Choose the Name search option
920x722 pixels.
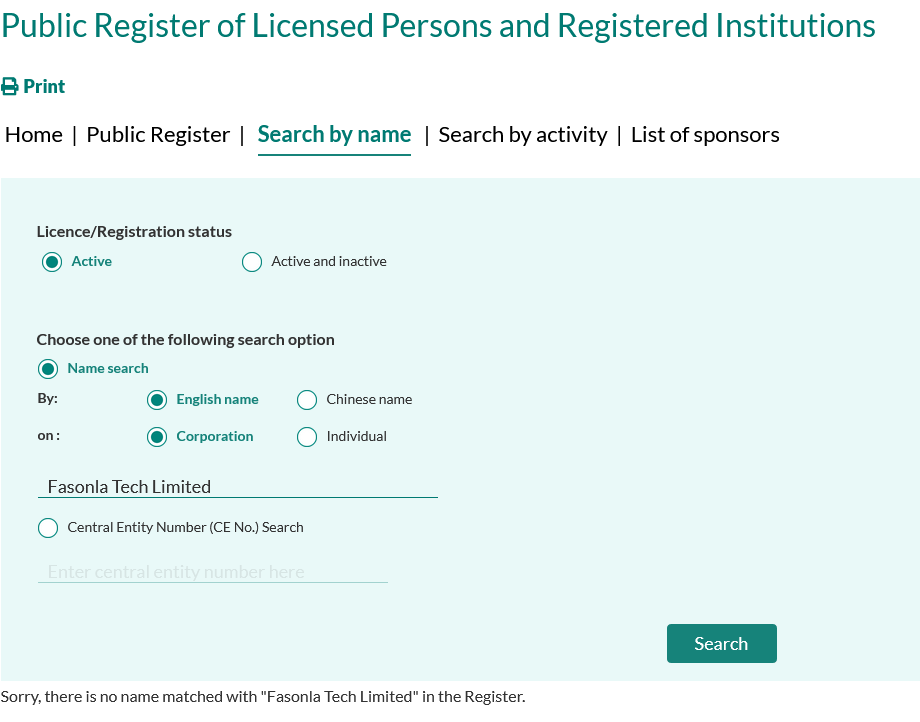point(48,369)
